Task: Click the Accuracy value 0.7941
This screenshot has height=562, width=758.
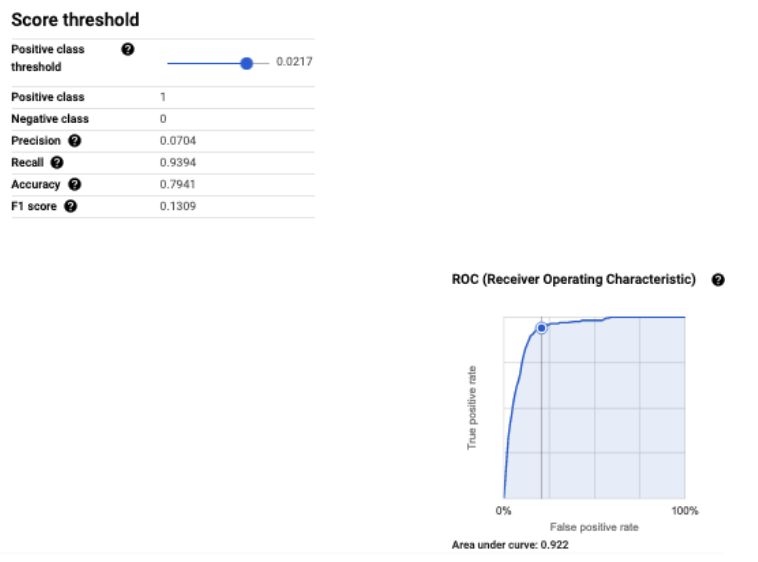Action: (x=176, y=185)
